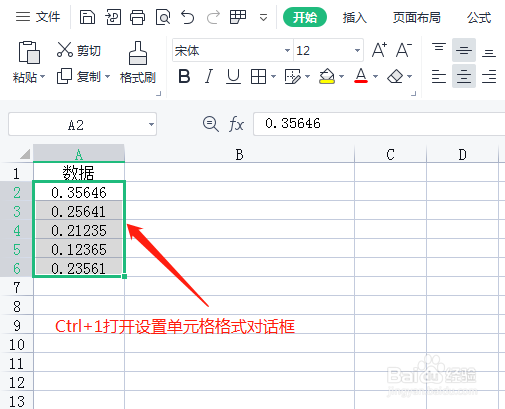Click 剪切 to cut the selection

coord(79,50)
